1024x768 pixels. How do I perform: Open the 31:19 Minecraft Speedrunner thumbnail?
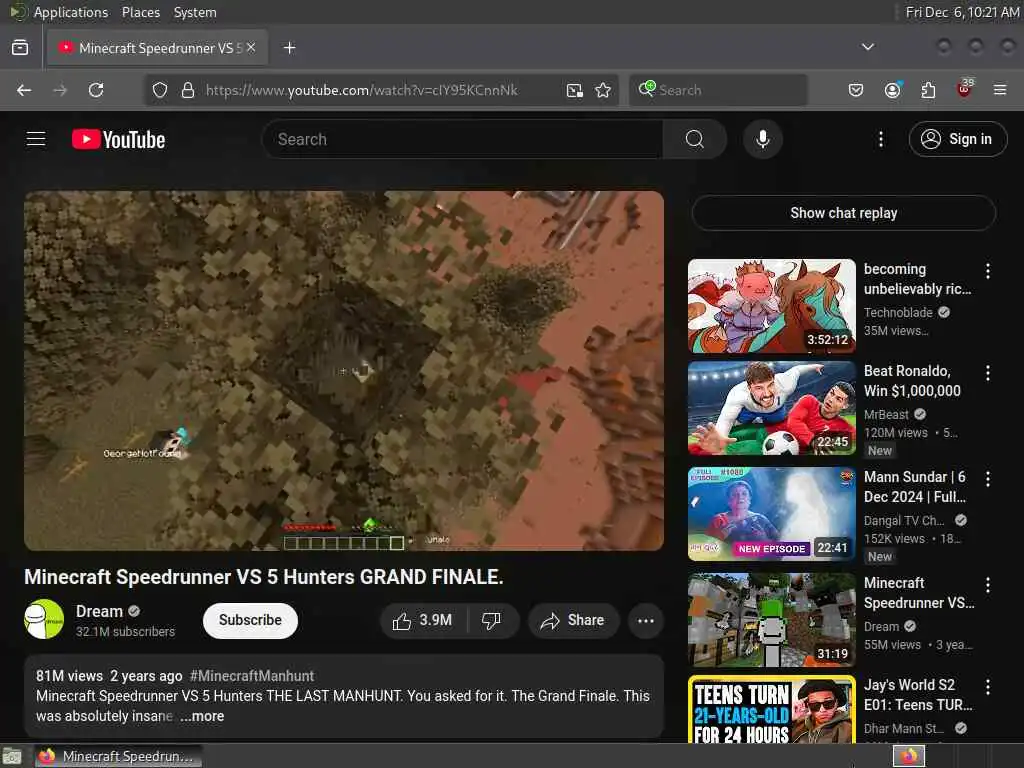(x=772, y=620)
